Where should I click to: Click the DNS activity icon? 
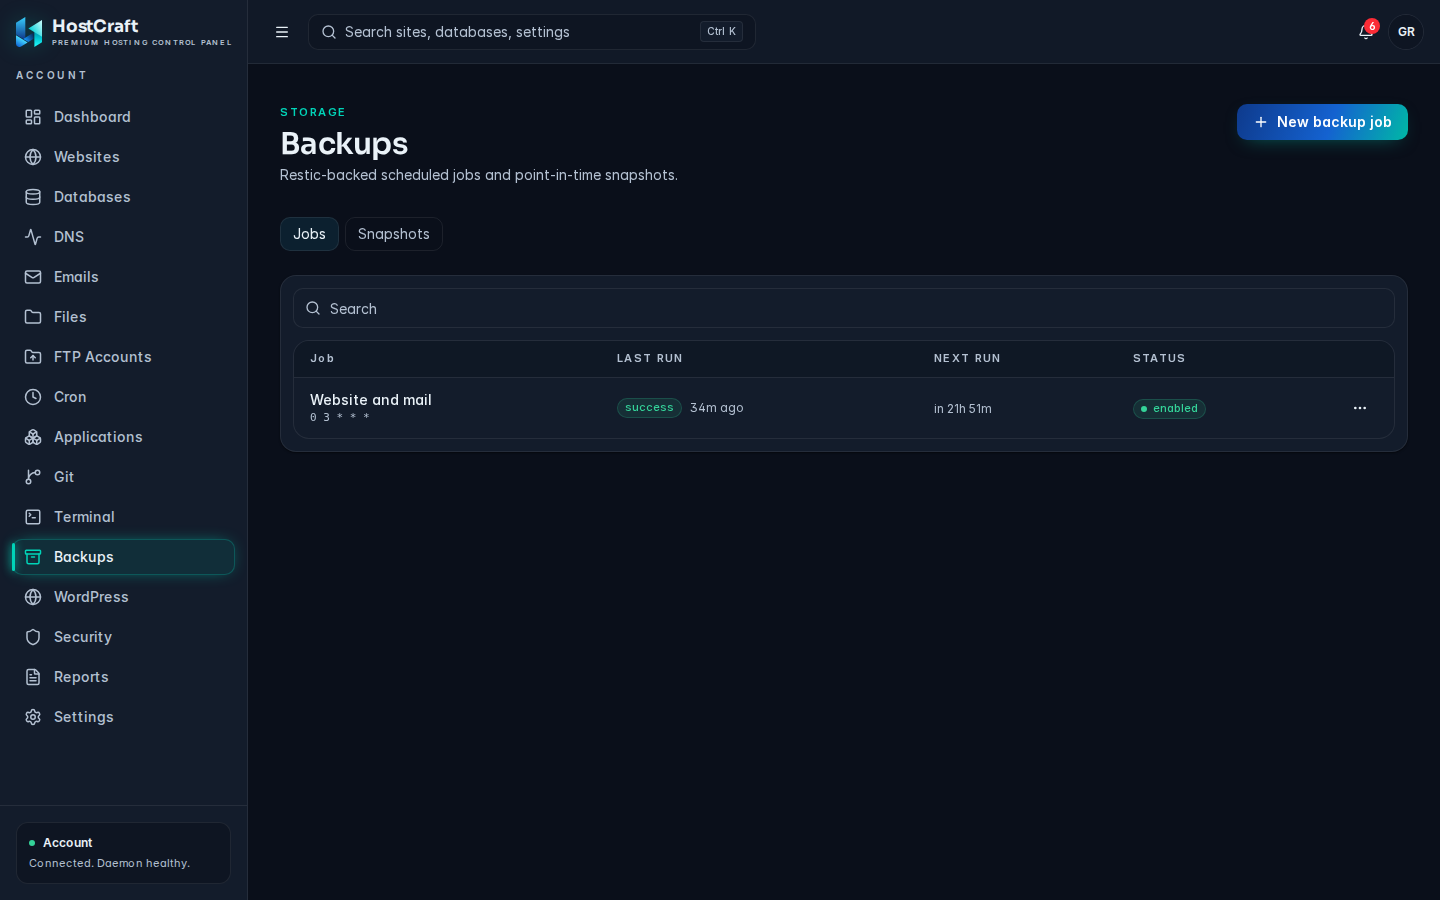(33, 237)
